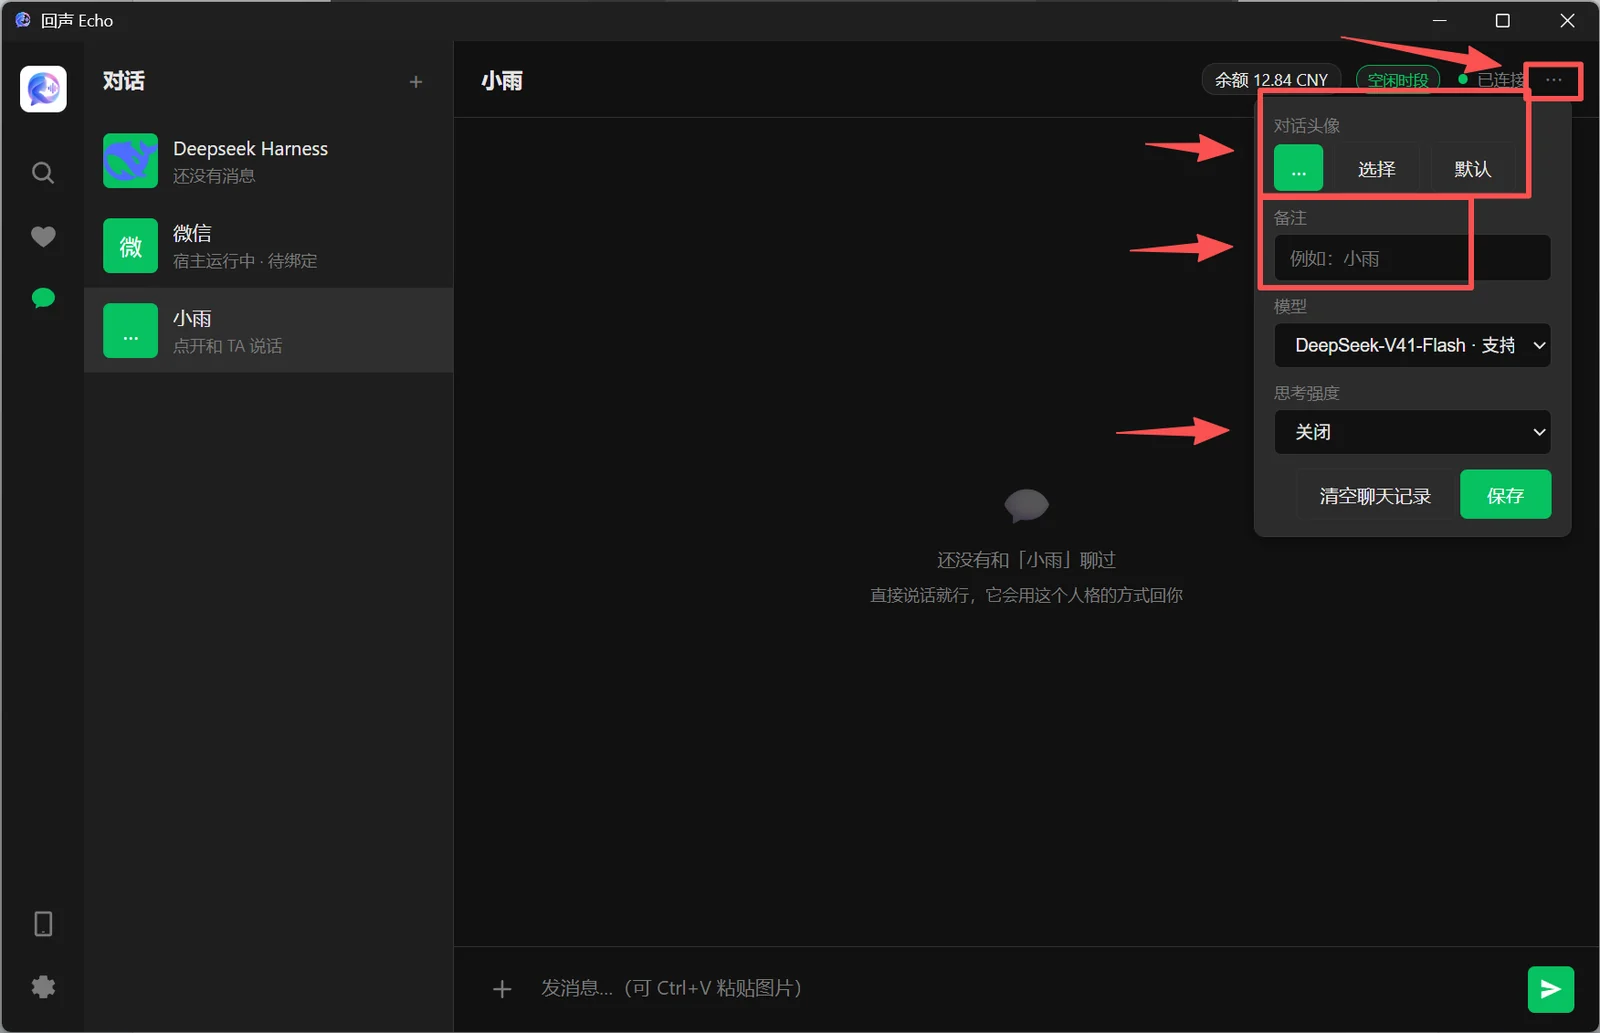Click the green 微 WeChat avatar
The height and width of the screenshot is (1033, 1600).
(x=130, y=246)
